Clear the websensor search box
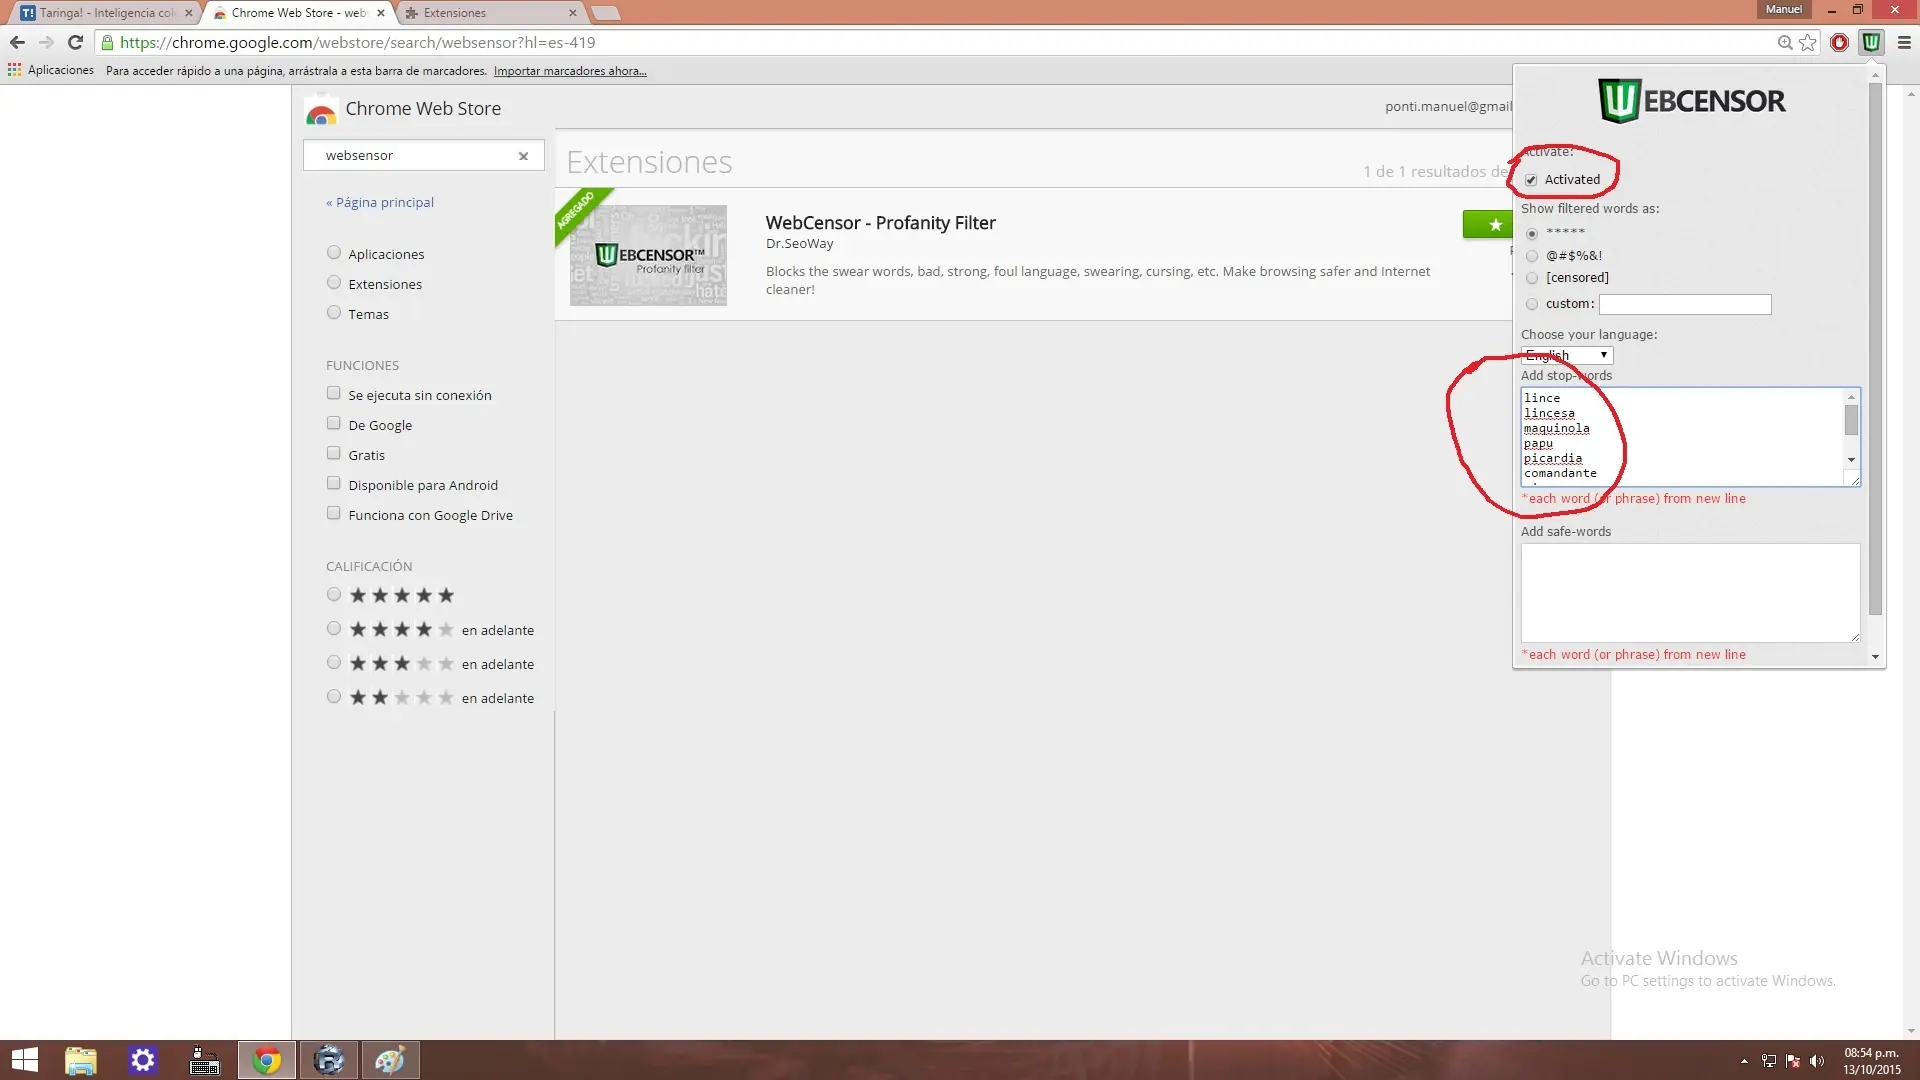The width and height of the screenshot is (1920, 1080). [523, 156]
